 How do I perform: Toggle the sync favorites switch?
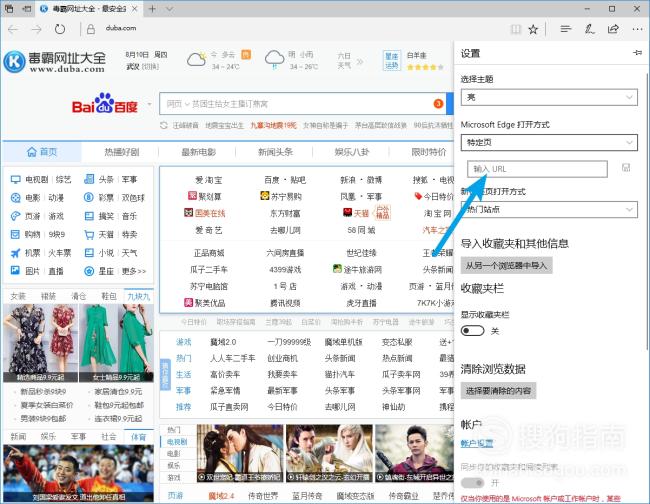[x=473, y=482]
